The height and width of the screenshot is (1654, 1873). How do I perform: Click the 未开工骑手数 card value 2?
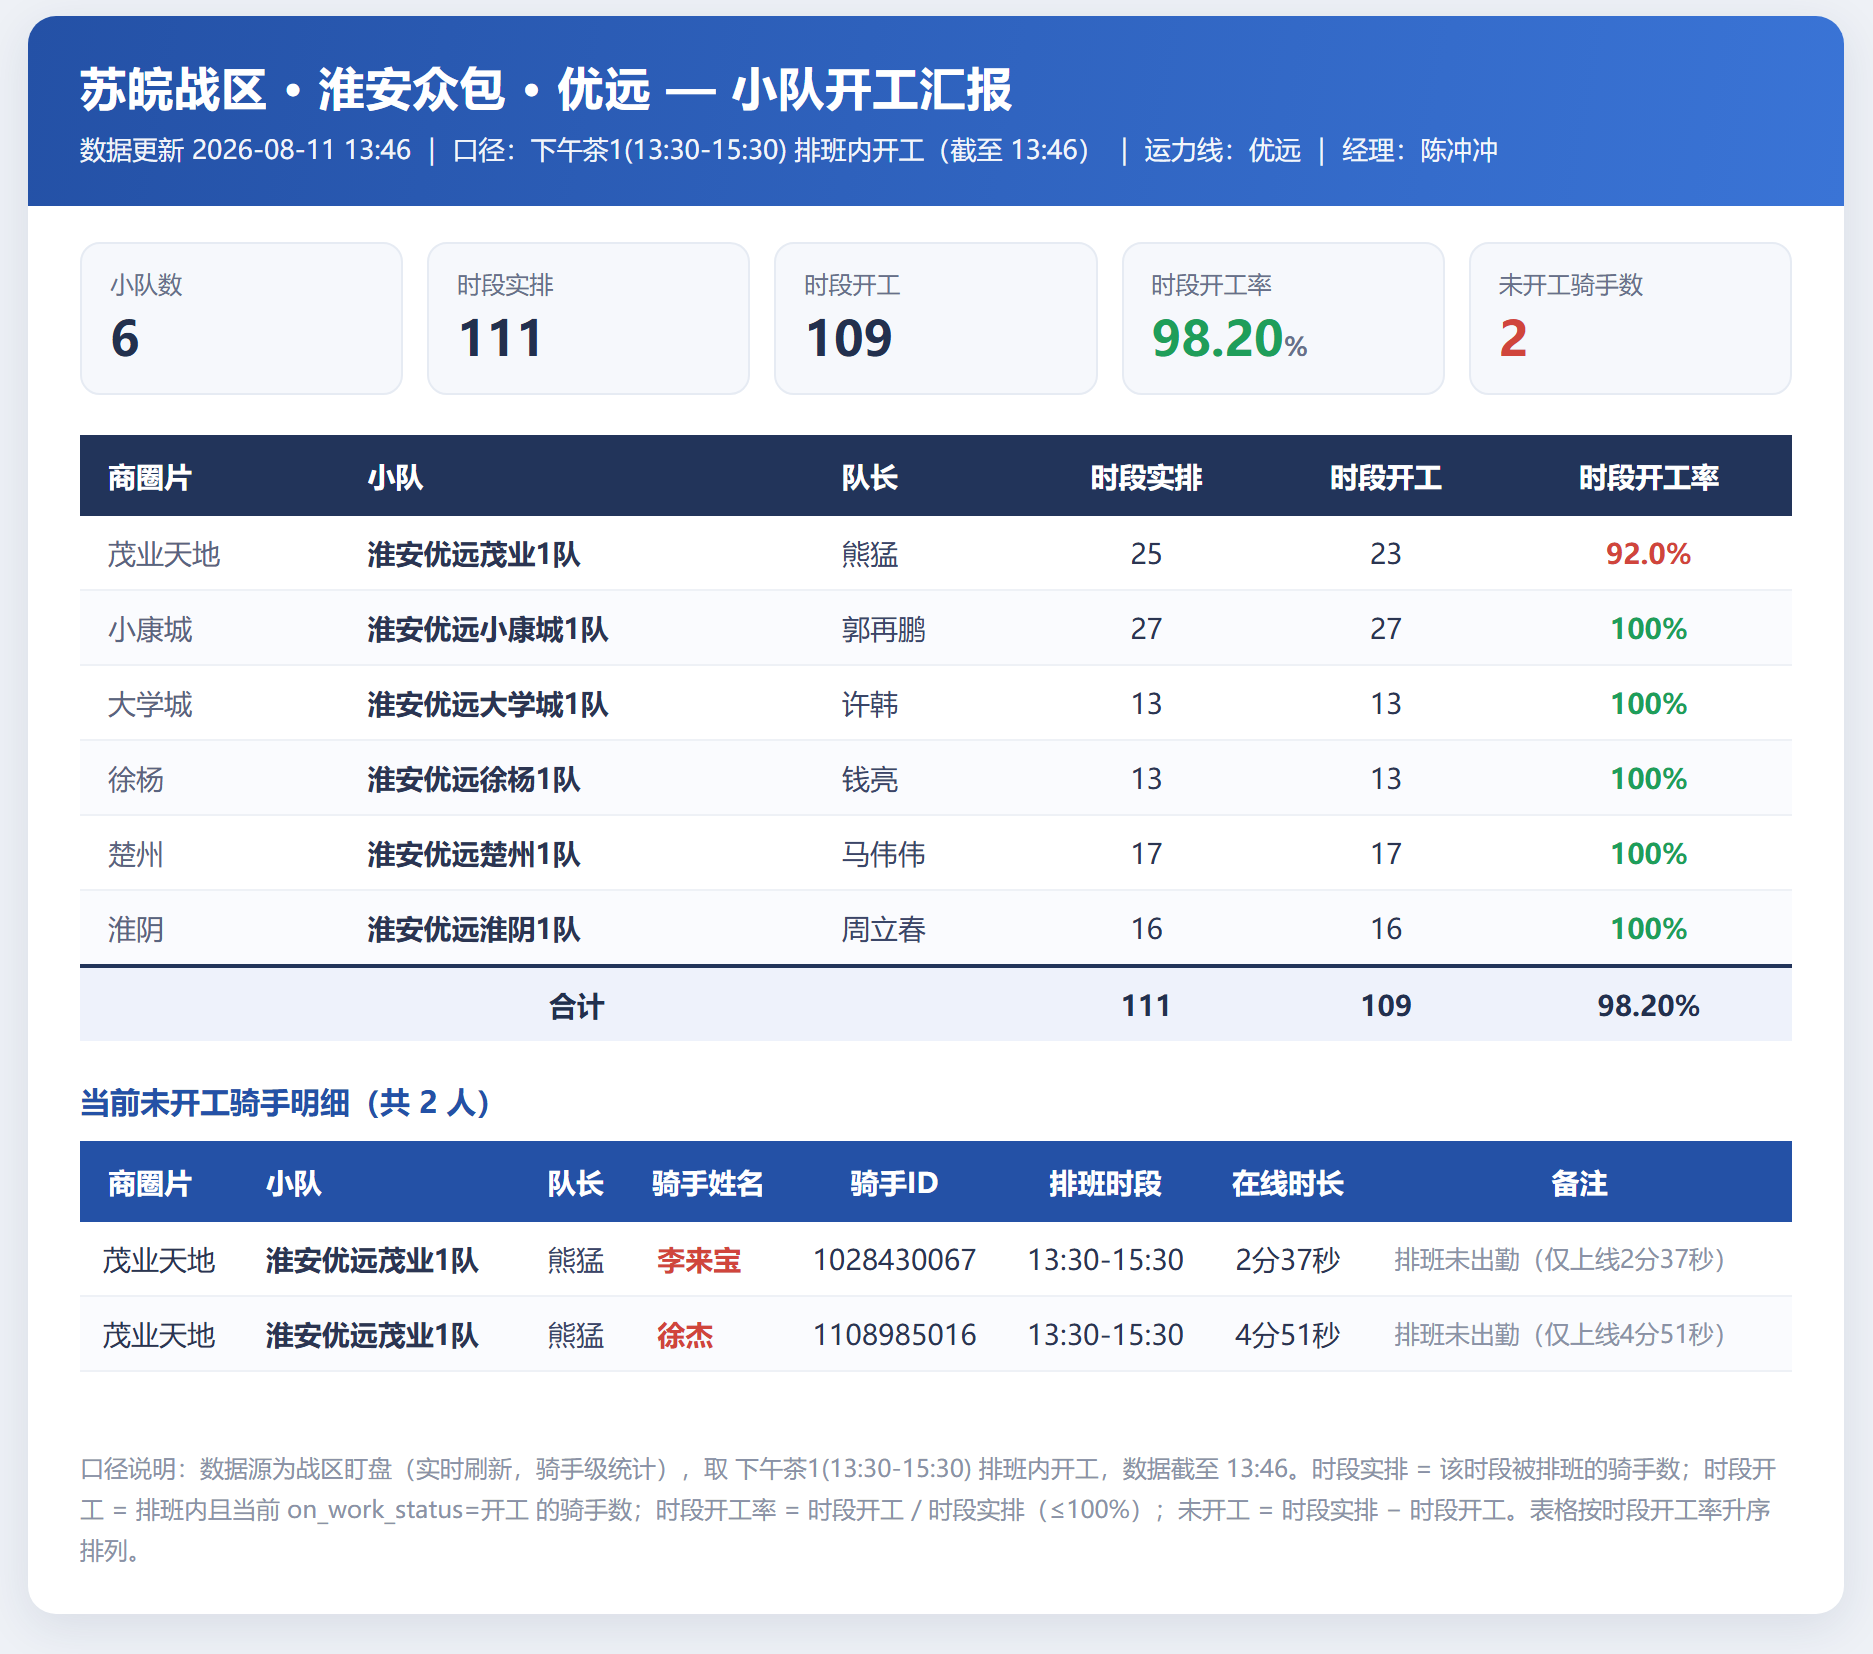(1513, 338)
